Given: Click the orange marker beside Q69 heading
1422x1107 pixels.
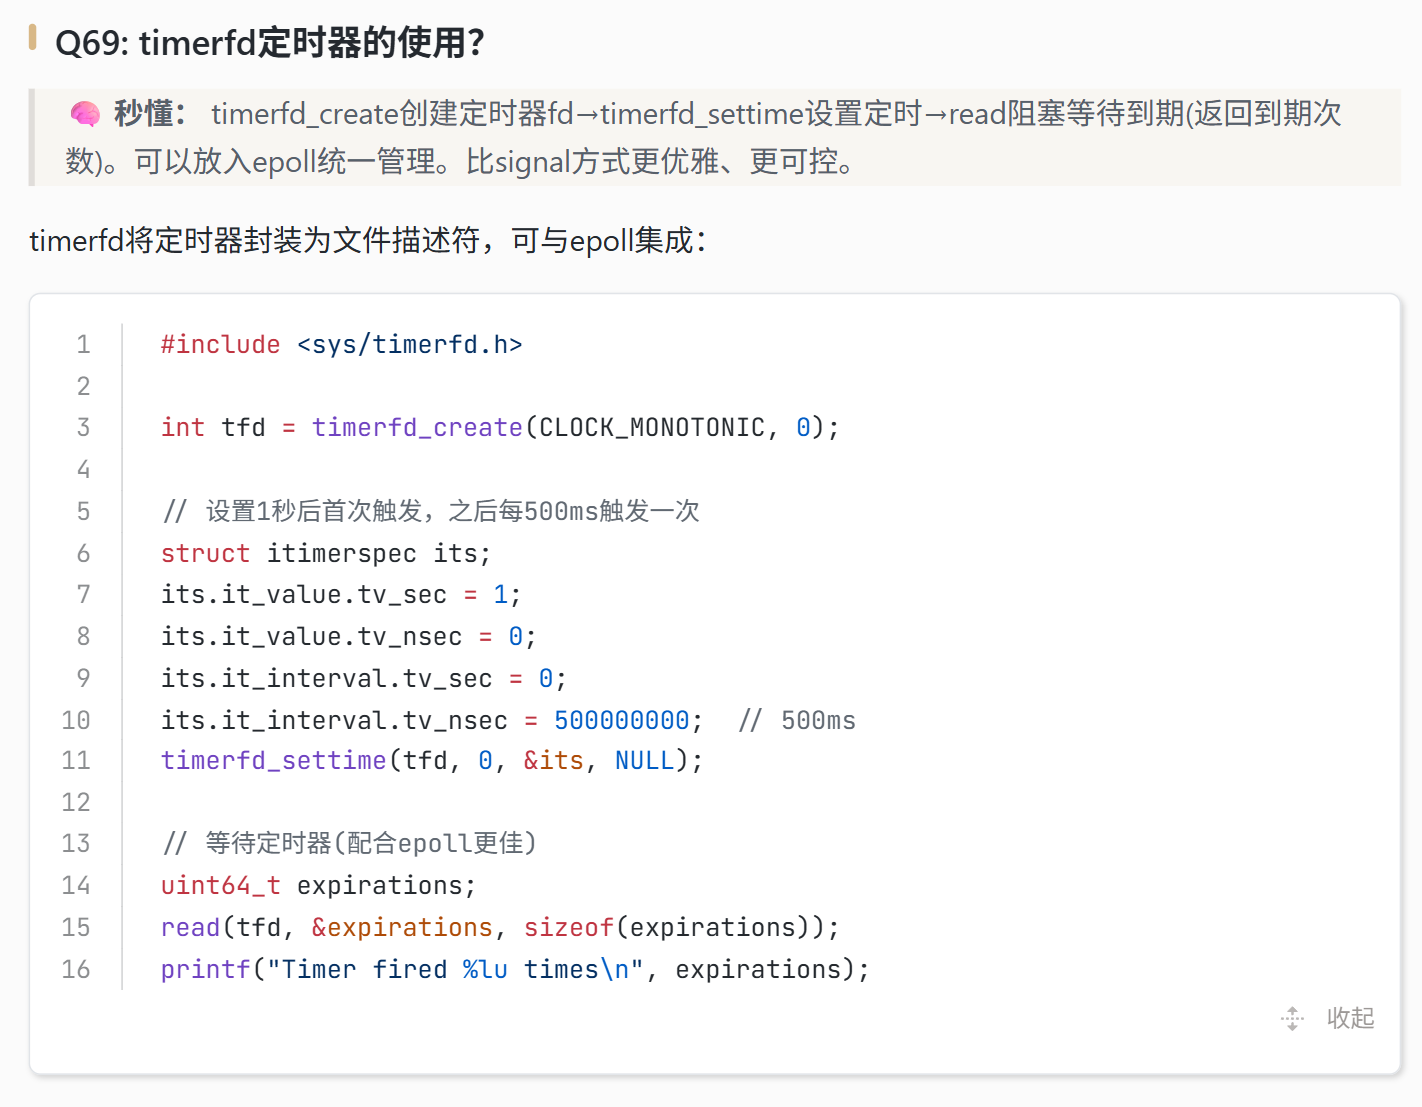Looking at the screenshot, I should tap(33, 38).
